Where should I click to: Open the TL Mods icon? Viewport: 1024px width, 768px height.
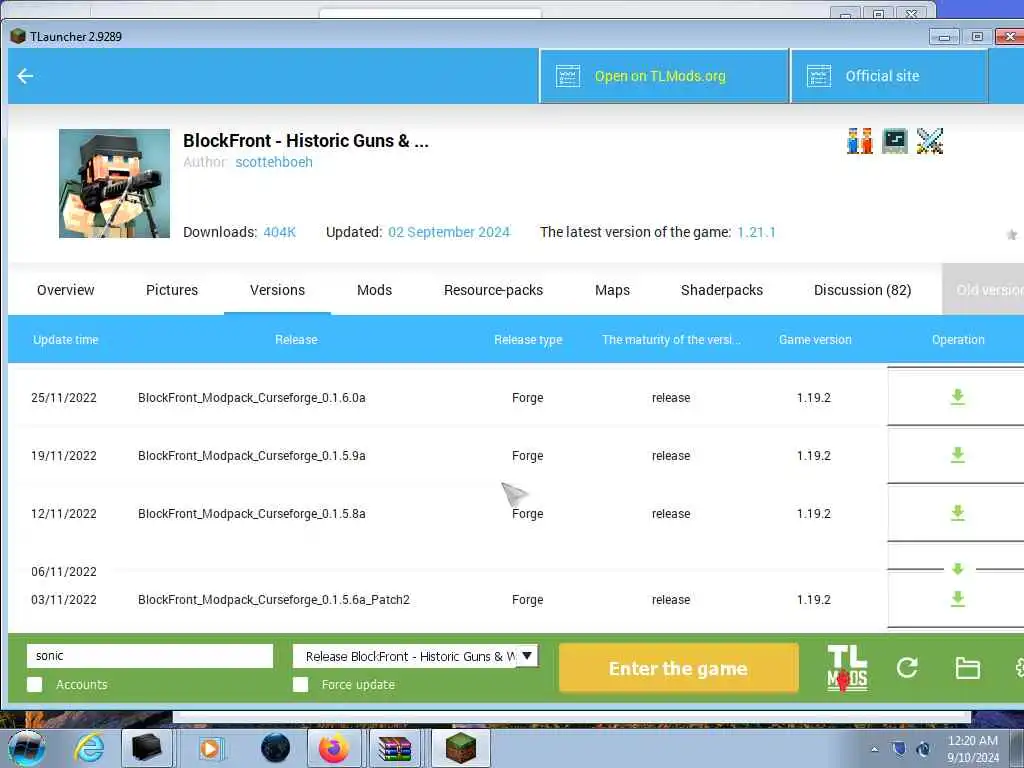pos(847,668)
